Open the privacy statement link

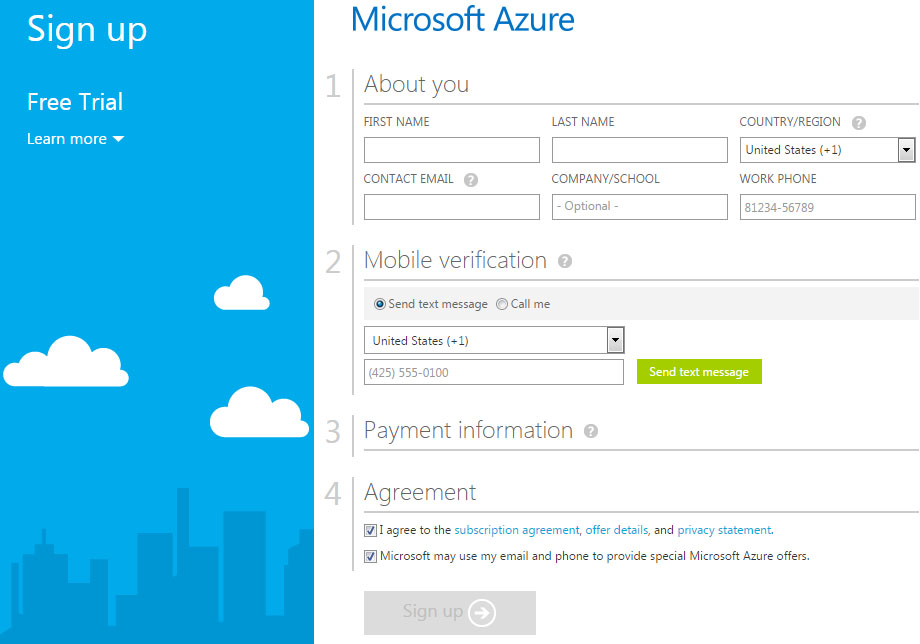click(724, 530)
